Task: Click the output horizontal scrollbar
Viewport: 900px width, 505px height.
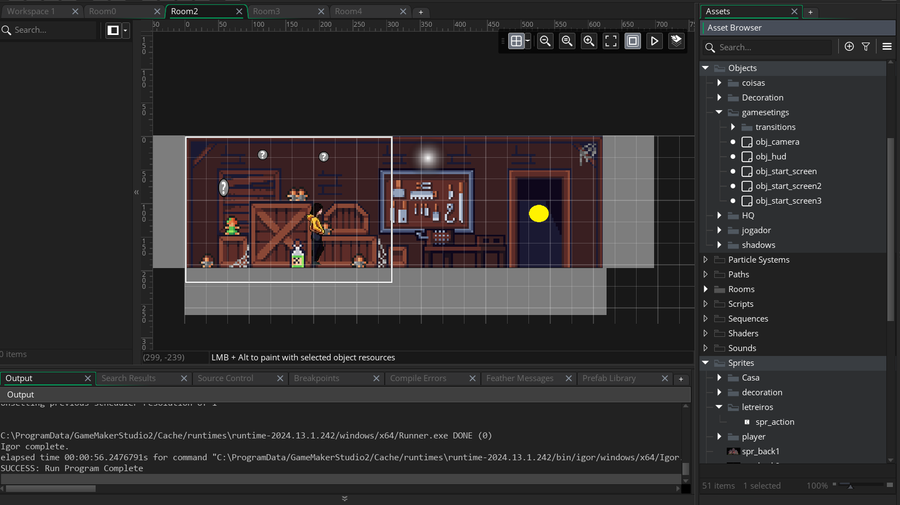Action: (51, 488)
